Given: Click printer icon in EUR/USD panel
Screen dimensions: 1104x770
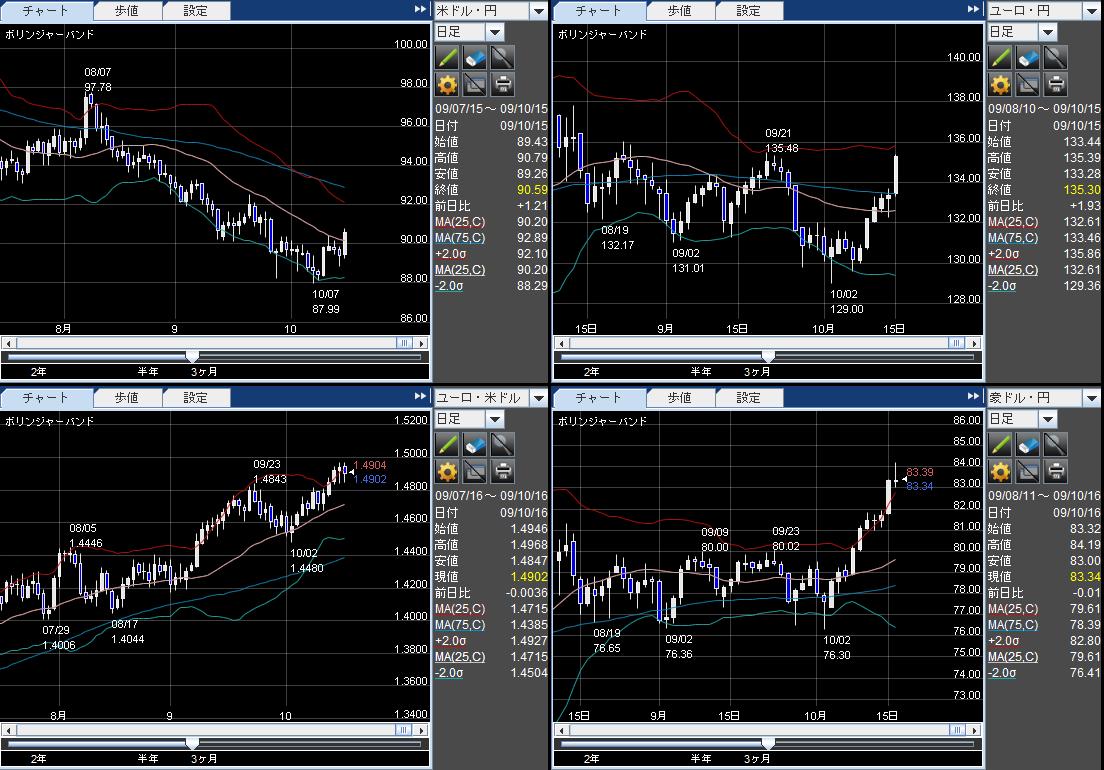Looking at the screenshot, I should 503,472.
